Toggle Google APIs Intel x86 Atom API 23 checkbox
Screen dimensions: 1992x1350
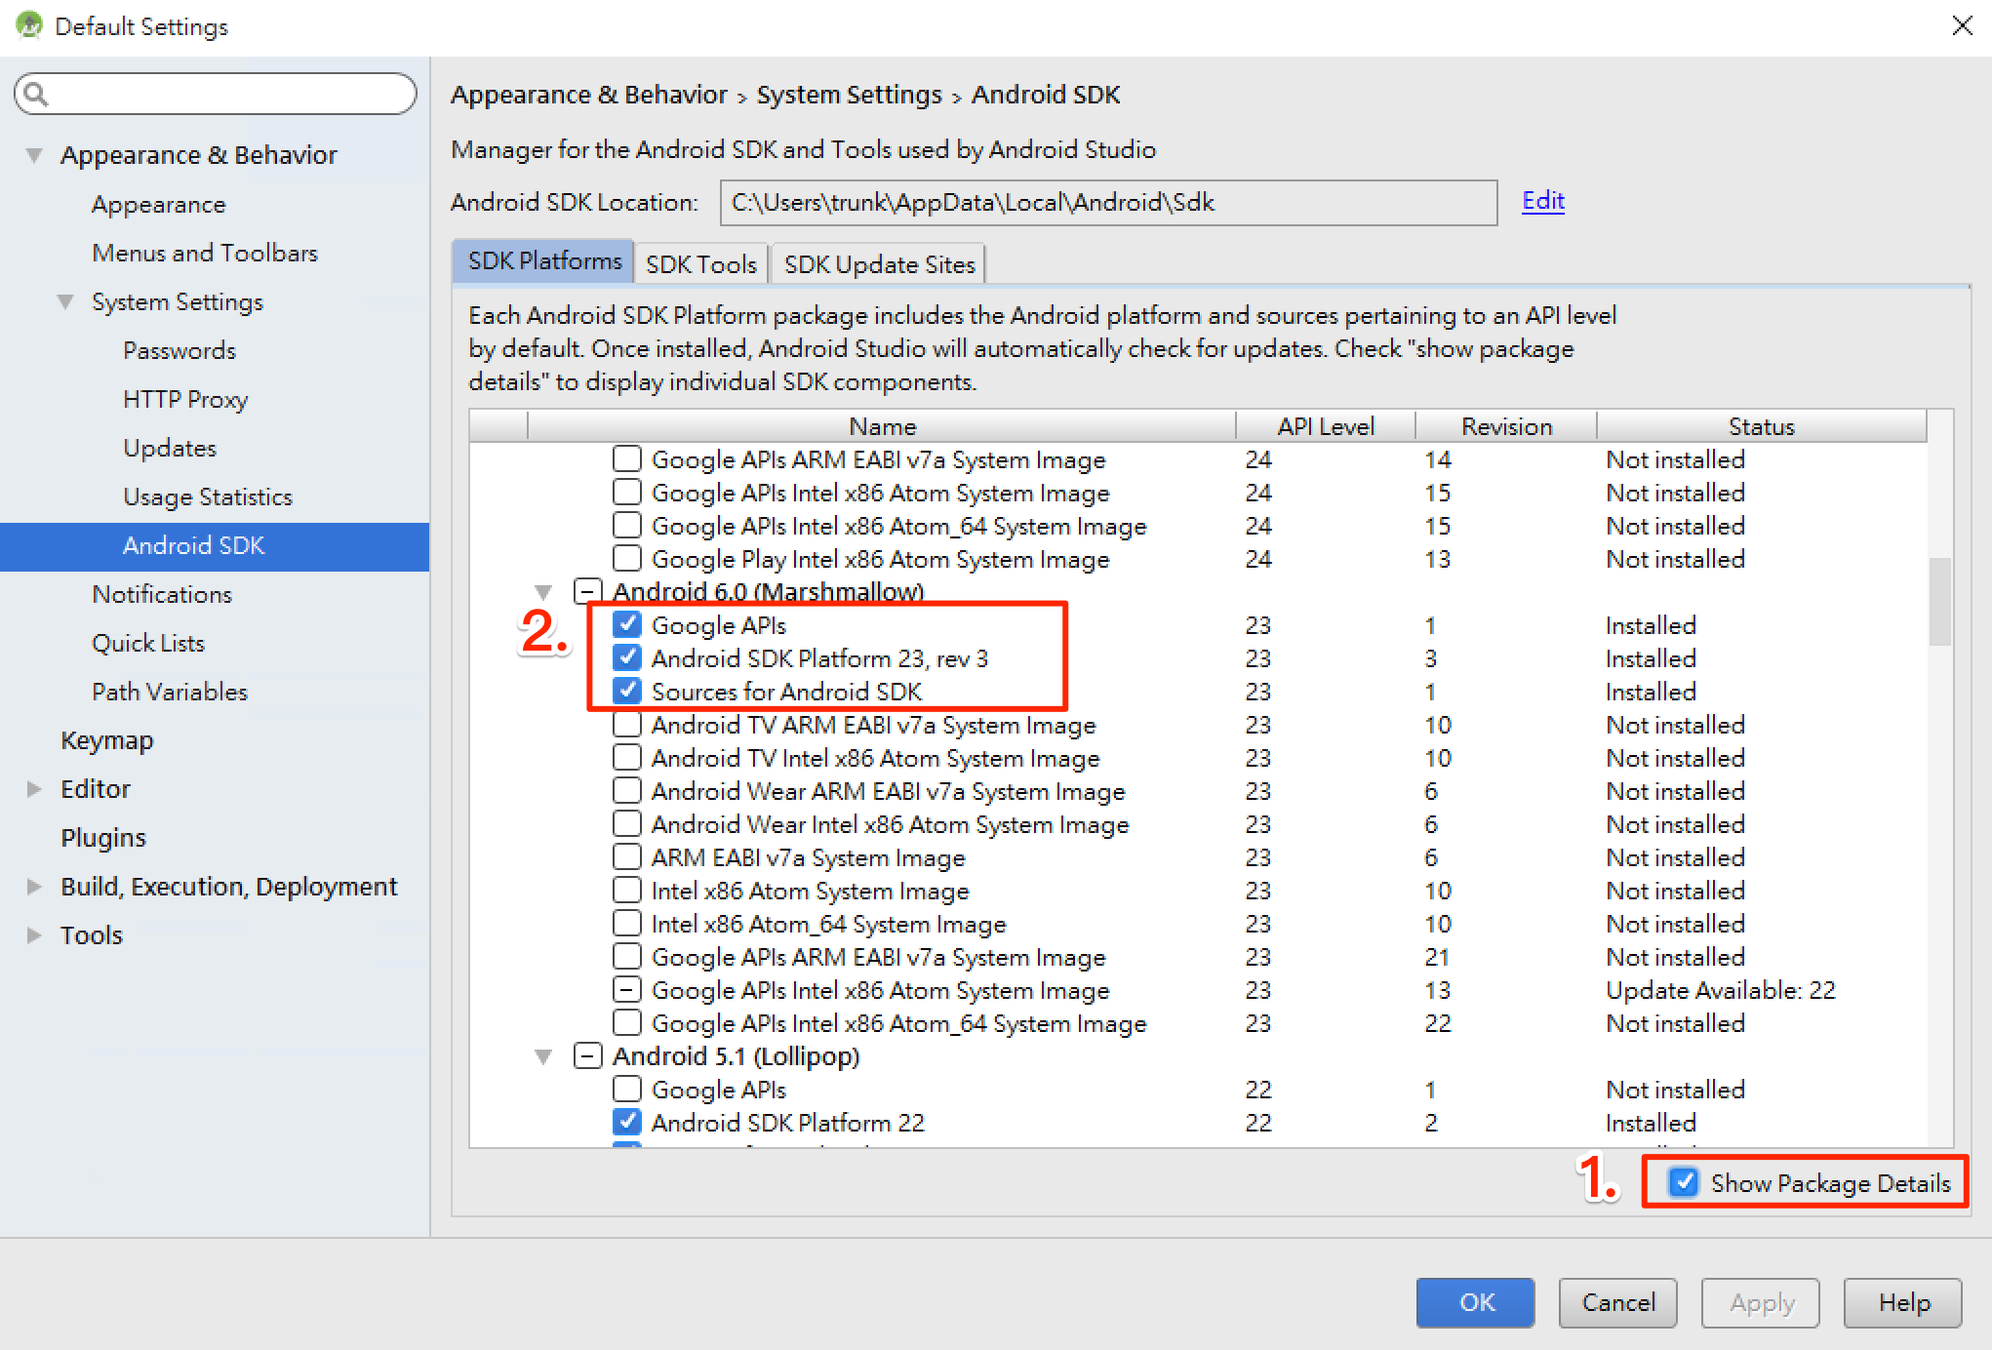tap(627, 990)
